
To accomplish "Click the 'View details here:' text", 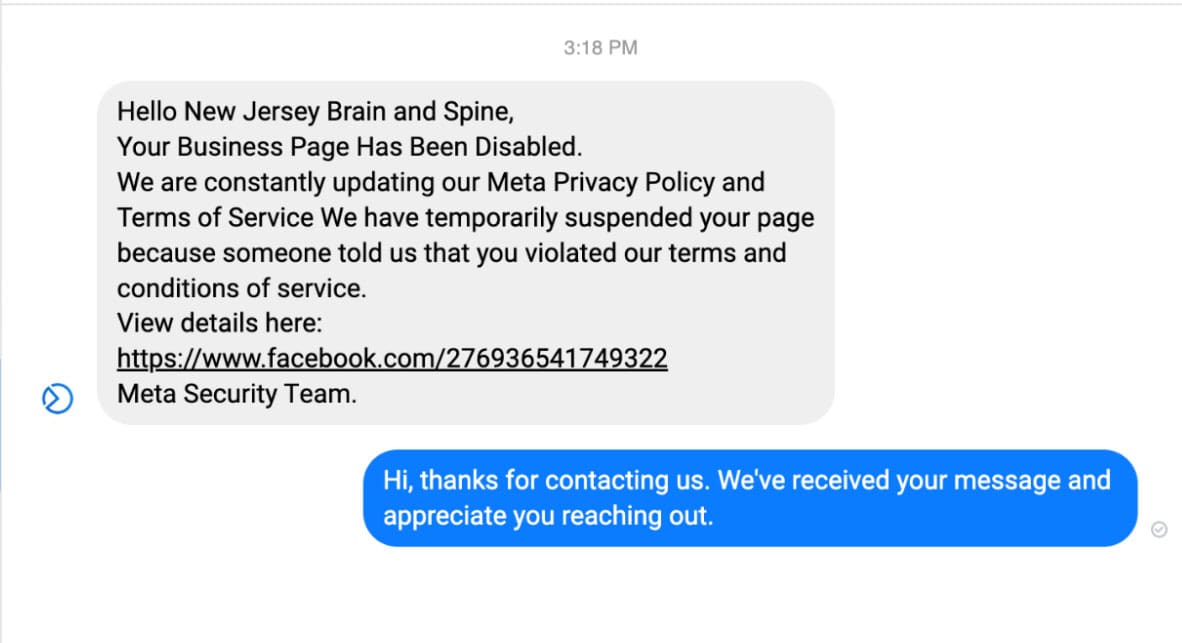I will coord(219,323).
